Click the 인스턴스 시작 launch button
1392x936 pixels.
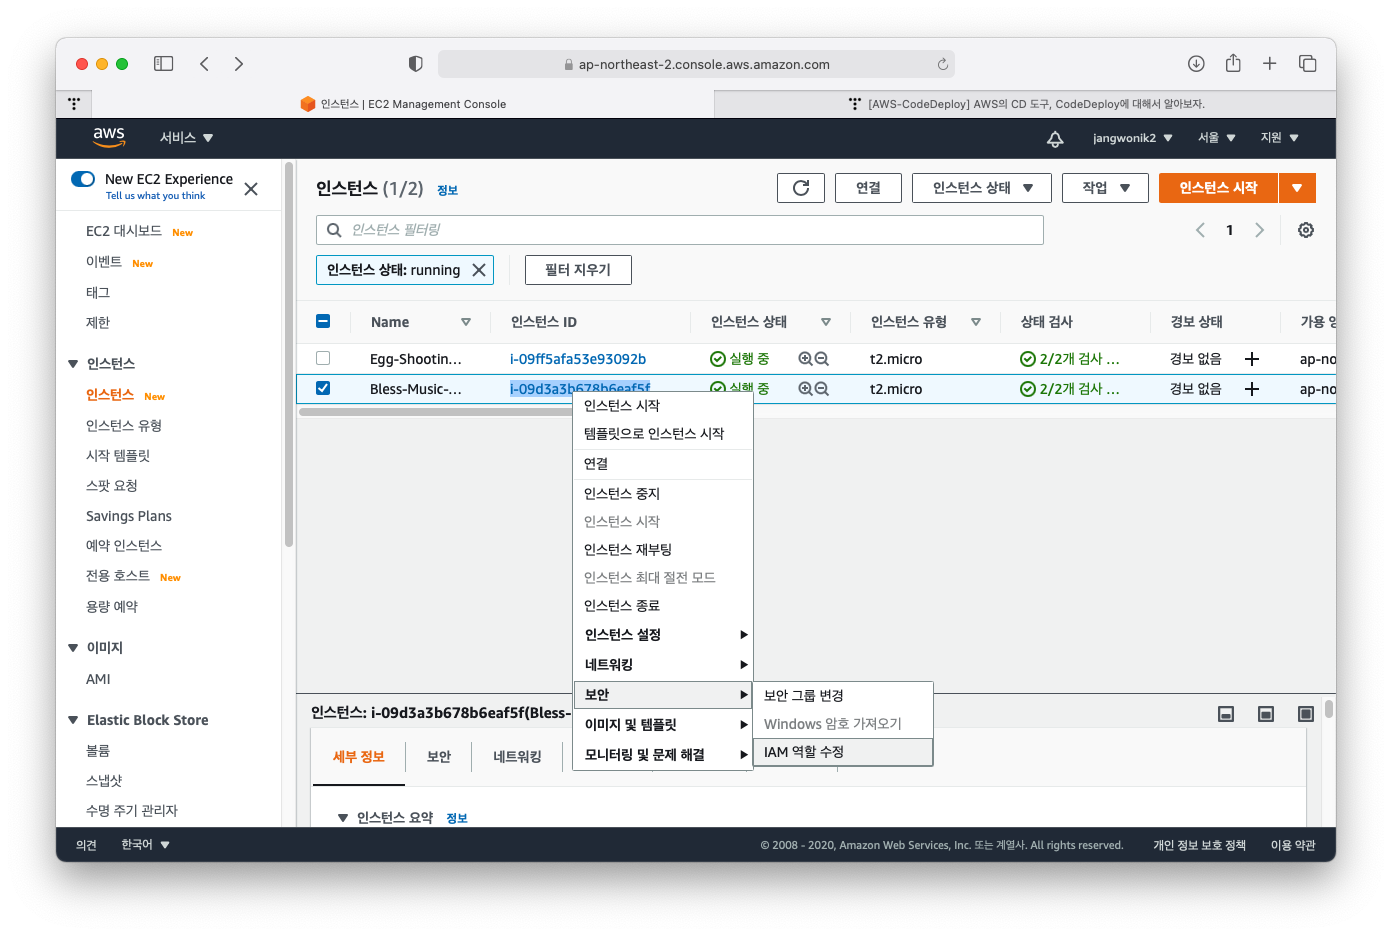coord(1218,188)
